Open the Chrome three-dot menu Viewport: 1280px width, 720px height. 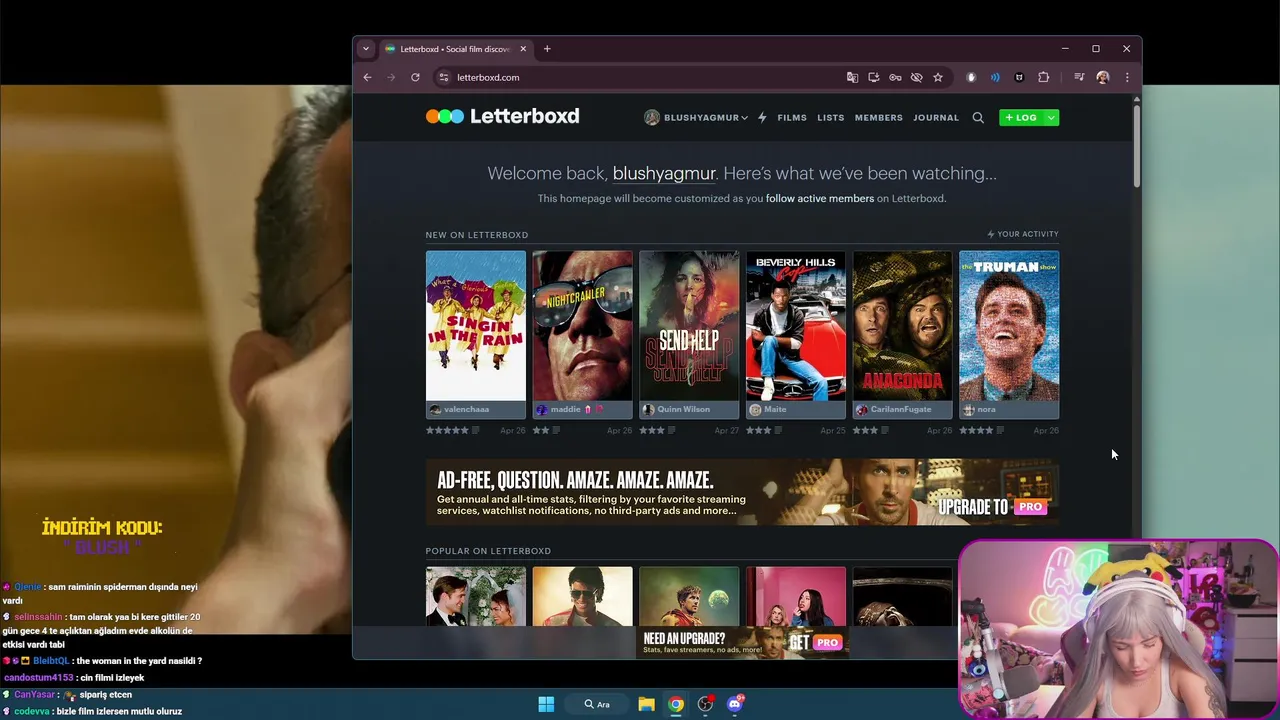tap(1127, 77)
